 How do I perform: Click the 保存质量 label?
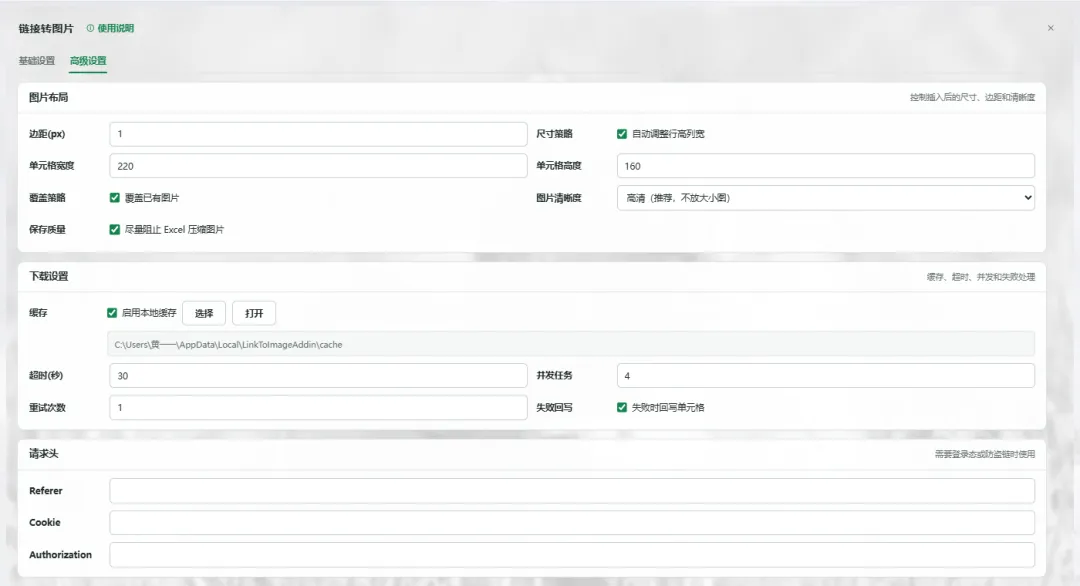click(47, 229)
